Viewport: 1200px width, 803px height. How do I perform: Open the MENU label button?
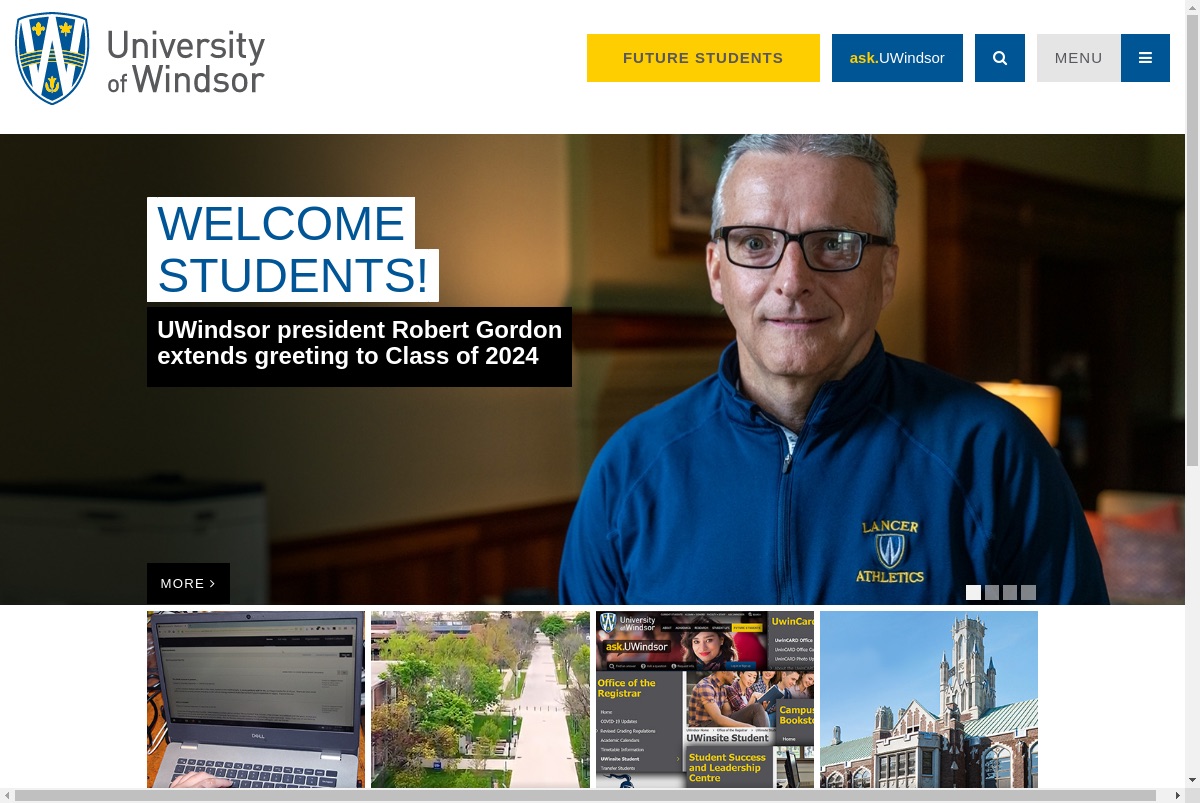pos(1079,58)
